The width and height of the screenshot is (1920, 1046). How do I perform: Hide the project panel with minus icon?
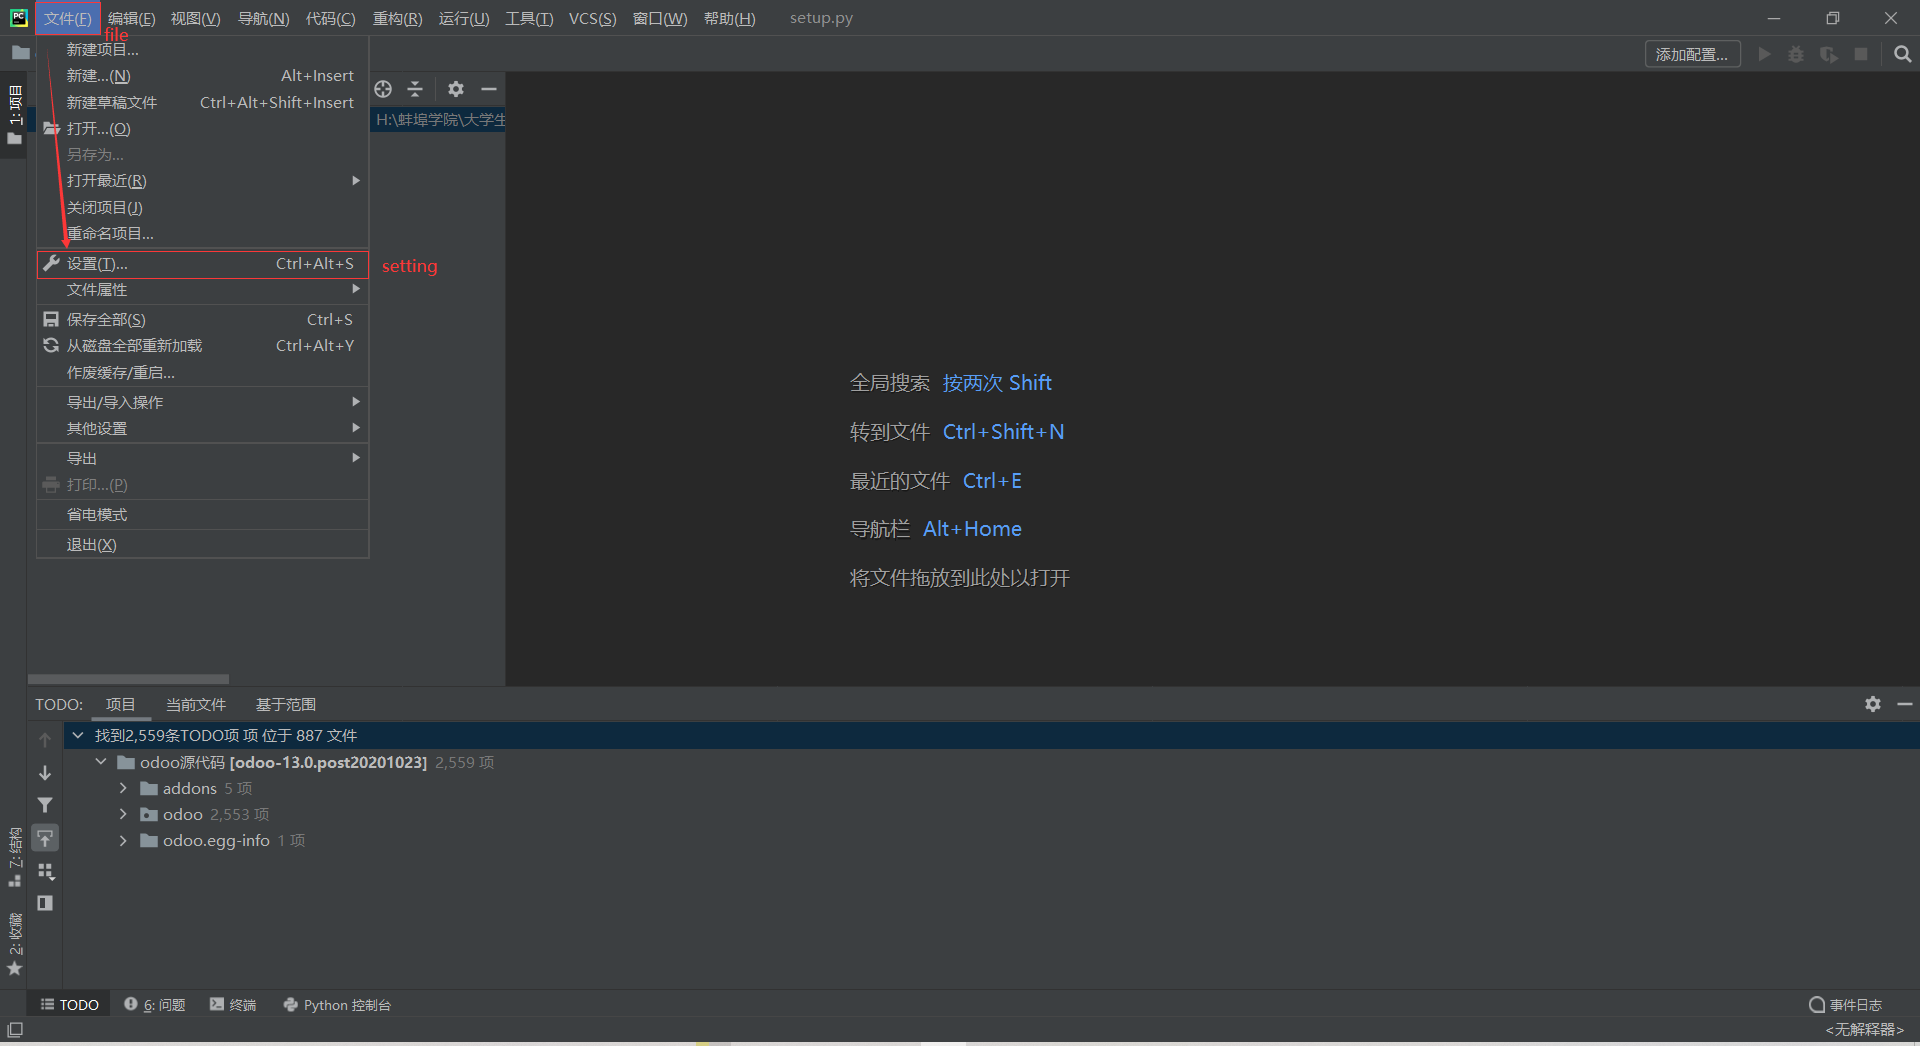(489, 89)
